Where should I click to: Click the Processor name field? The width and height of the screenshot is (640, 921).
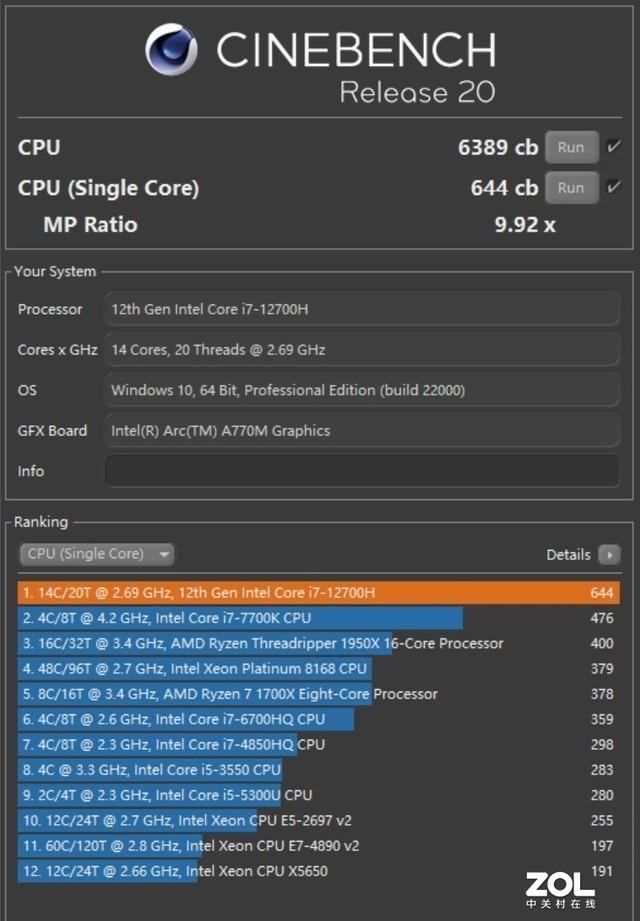(362, 309)
